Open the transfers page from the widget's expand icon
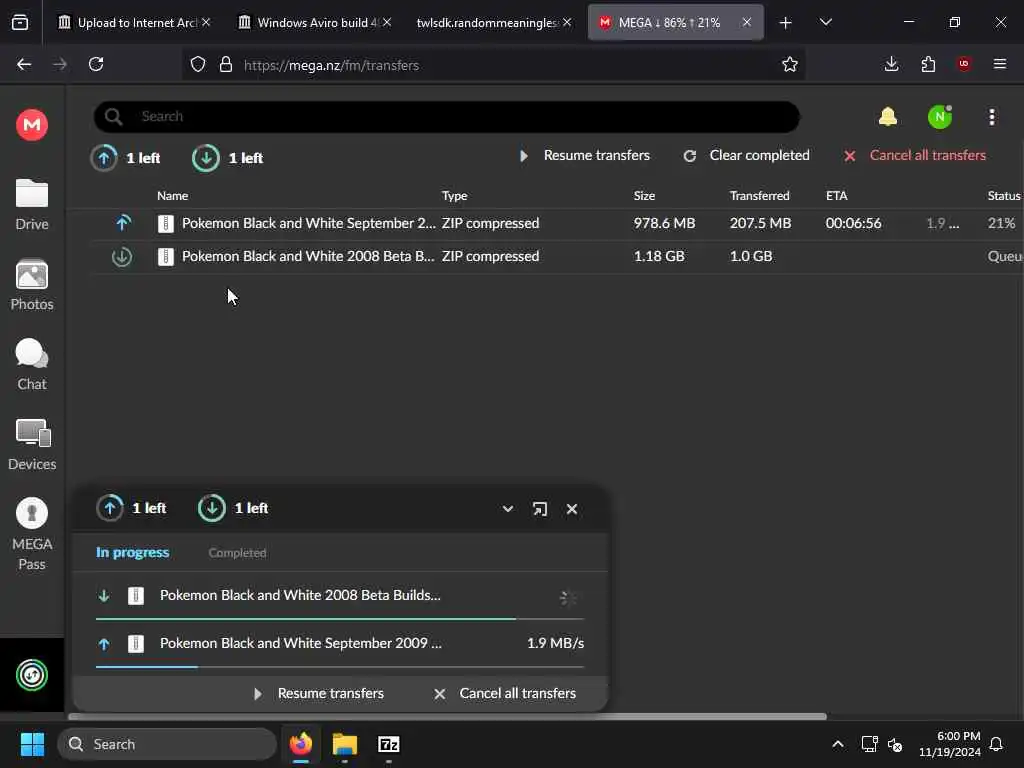The height and width of the screenshot is (768, 1024). [539, 509]
